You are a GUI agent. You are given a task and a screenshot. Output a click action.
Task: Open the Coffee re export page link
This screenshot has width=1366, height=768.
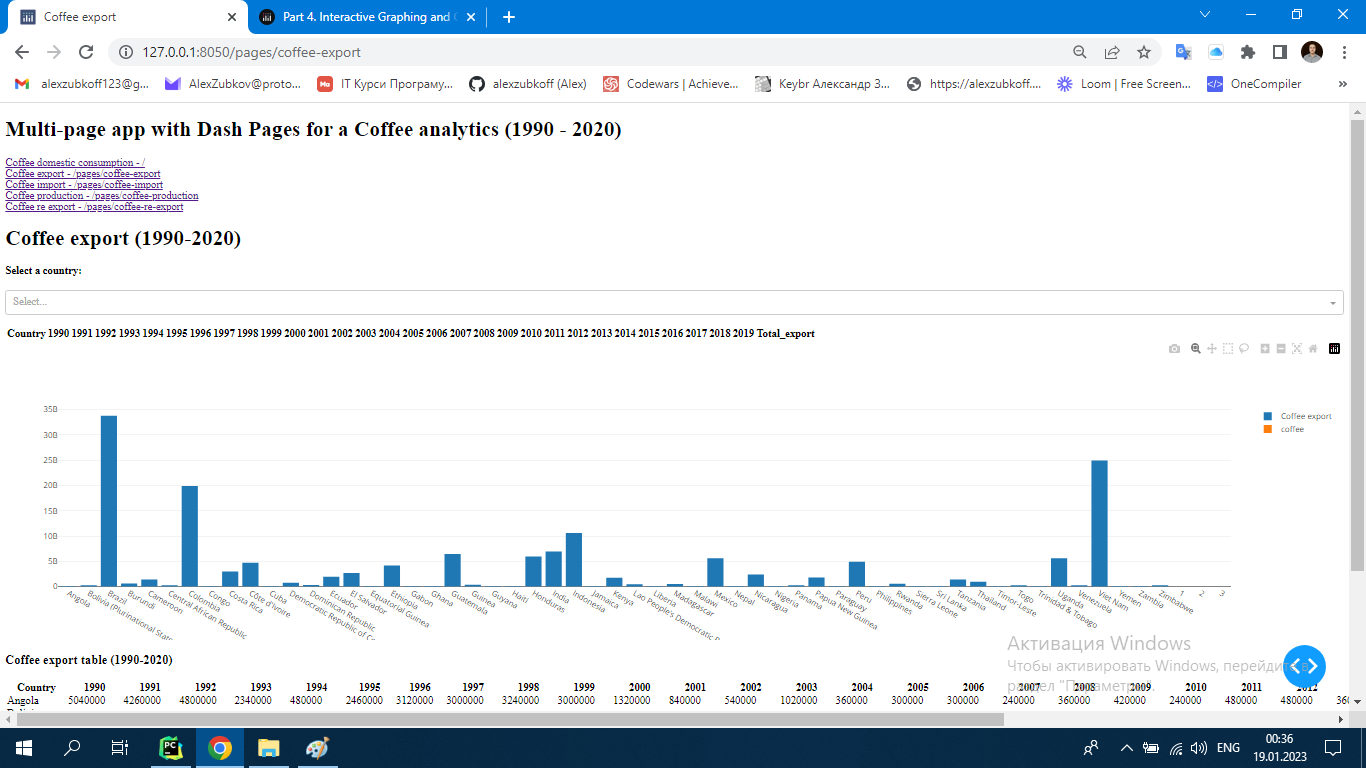(94, 207)
